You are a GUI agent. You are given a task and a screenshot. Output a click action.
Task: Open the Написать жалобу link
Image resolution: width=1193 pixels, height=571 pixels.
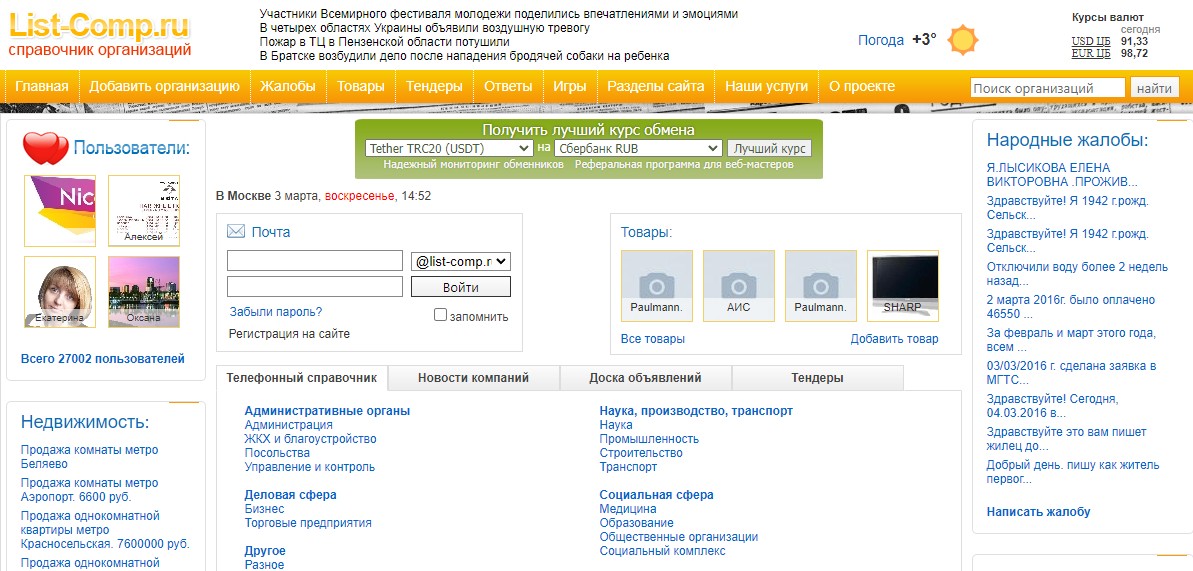click(1038, 512)
